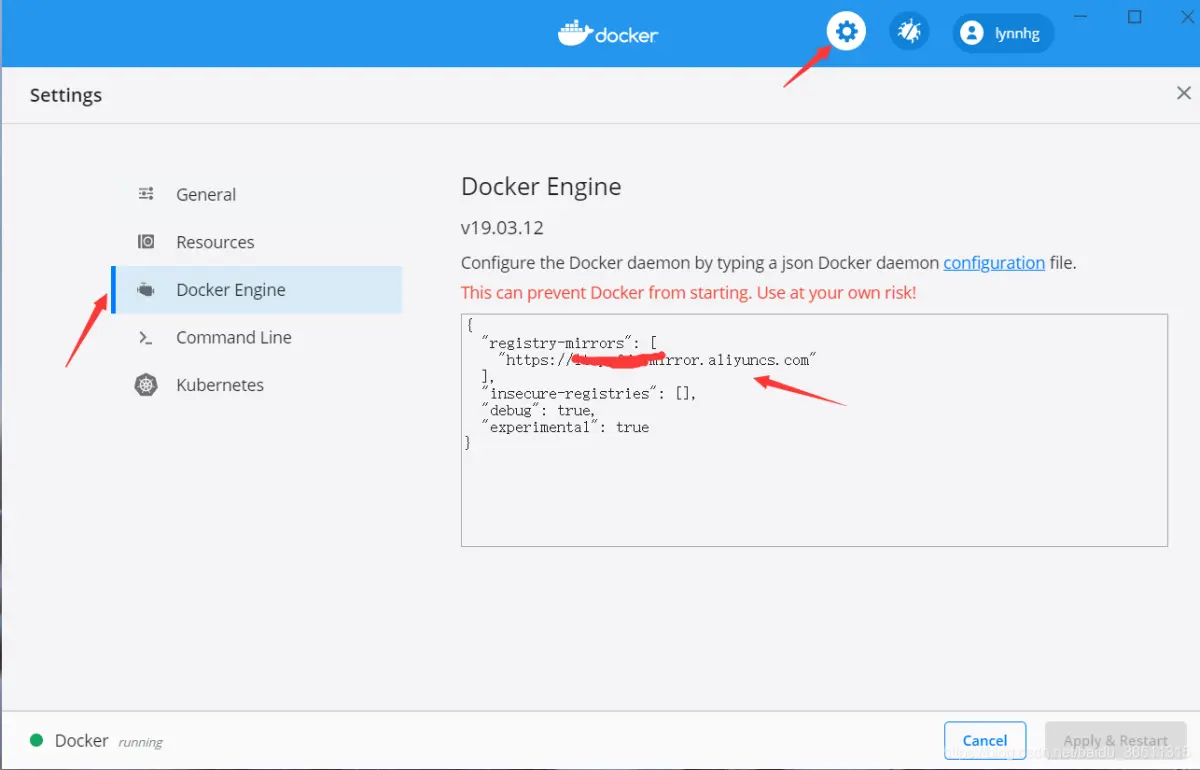This screenshot has width=1200, height=770.
Task: Click the General sliders icon
Action: [146, 194]
